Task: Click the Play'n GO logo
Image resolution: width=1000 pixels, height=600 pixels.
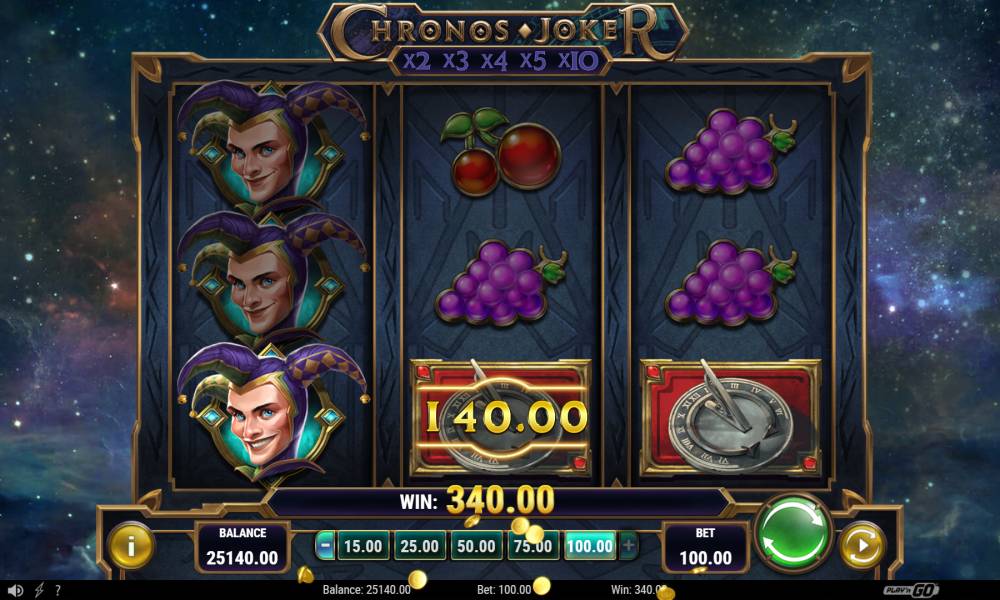Action: [911, 590]
